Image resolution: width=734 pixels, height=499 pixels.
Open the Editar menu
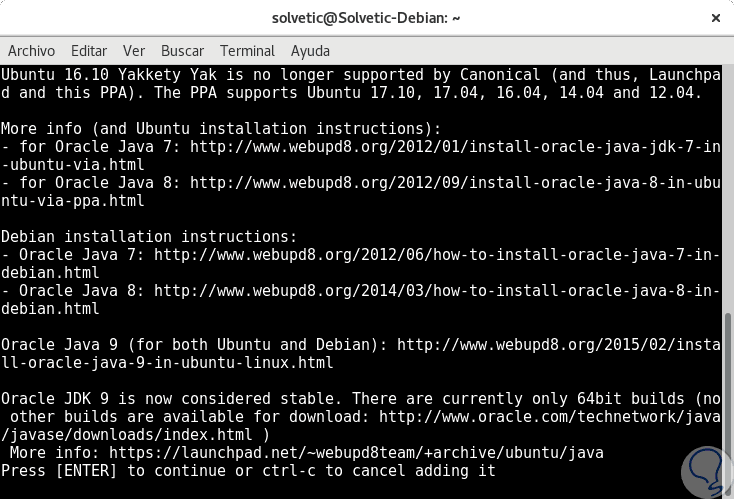point(89,51)
